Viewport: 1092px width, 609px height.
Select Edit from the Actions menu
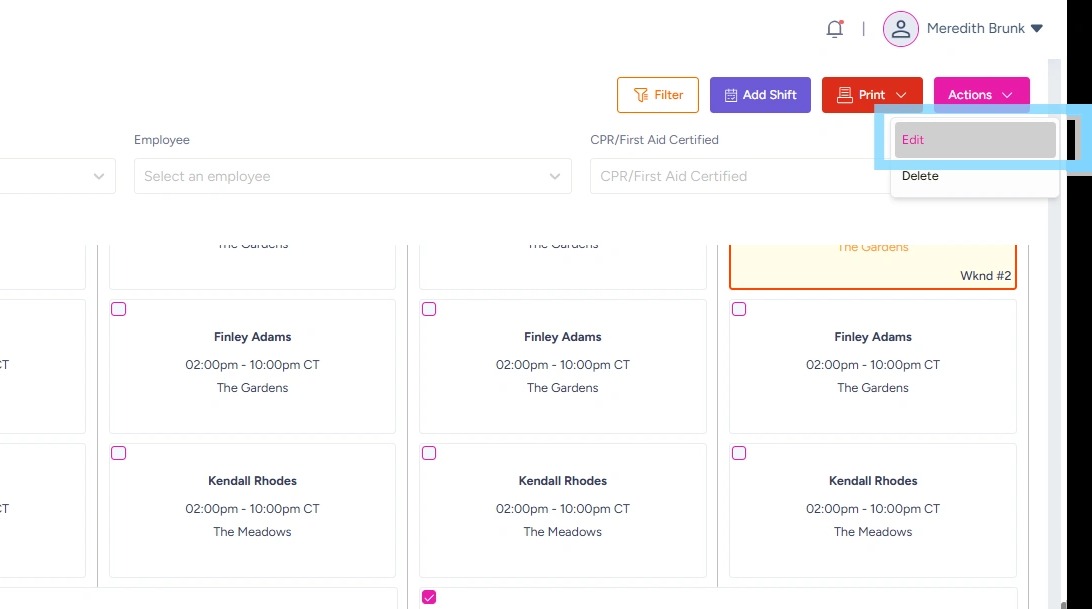click(975, 140)
